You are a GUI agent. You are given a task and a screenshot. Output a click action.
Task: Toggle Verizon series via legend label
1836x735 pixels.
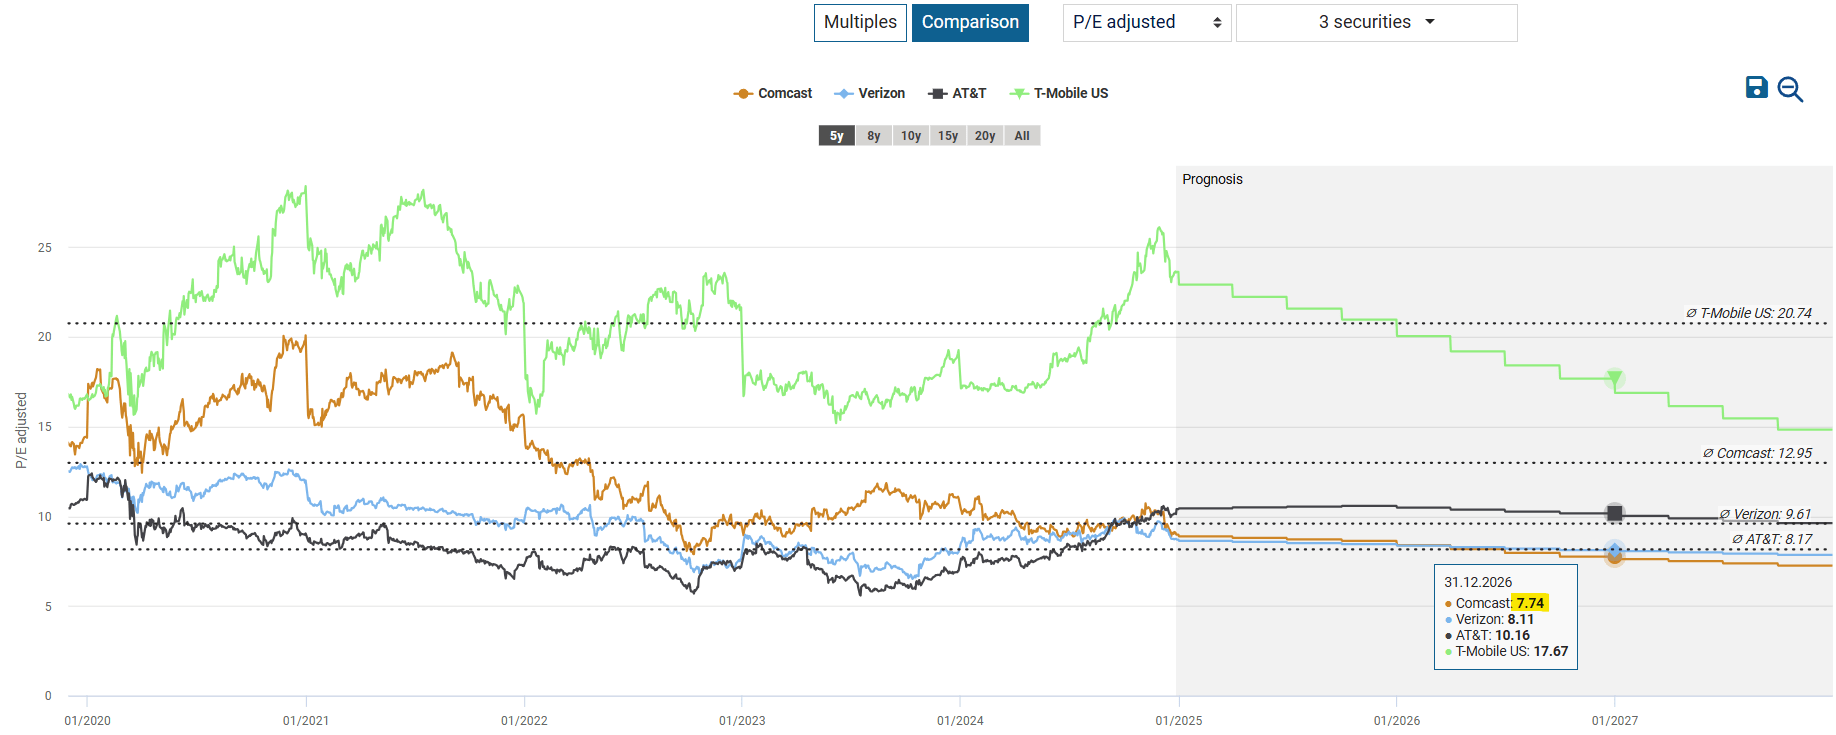pyautogui.click(x=881, y=94)
